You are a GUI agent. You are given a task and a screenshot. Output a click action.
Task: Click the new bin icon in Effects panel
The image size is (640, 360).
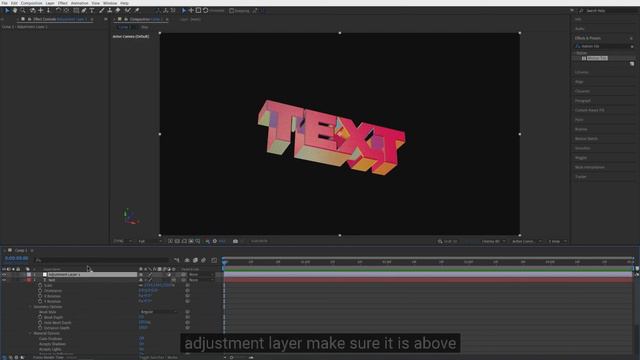(632, 64)
